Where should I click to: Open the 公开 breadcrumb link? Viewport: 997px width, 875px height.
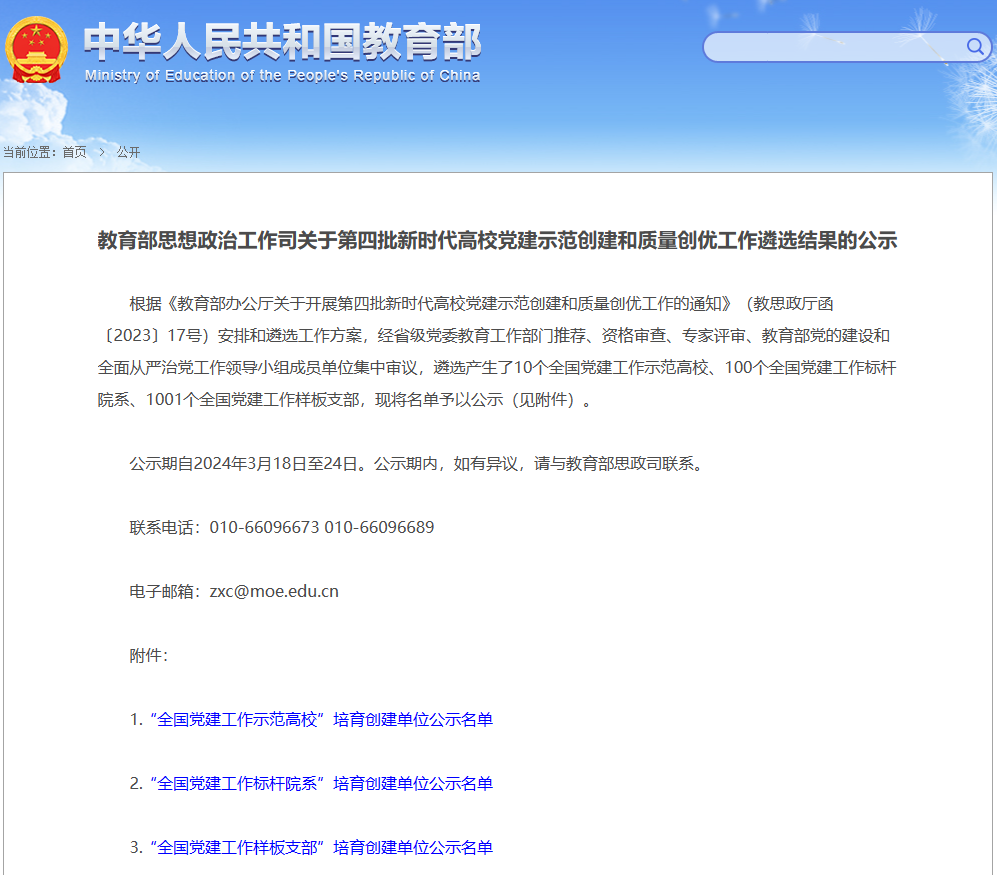pos(128,152)
